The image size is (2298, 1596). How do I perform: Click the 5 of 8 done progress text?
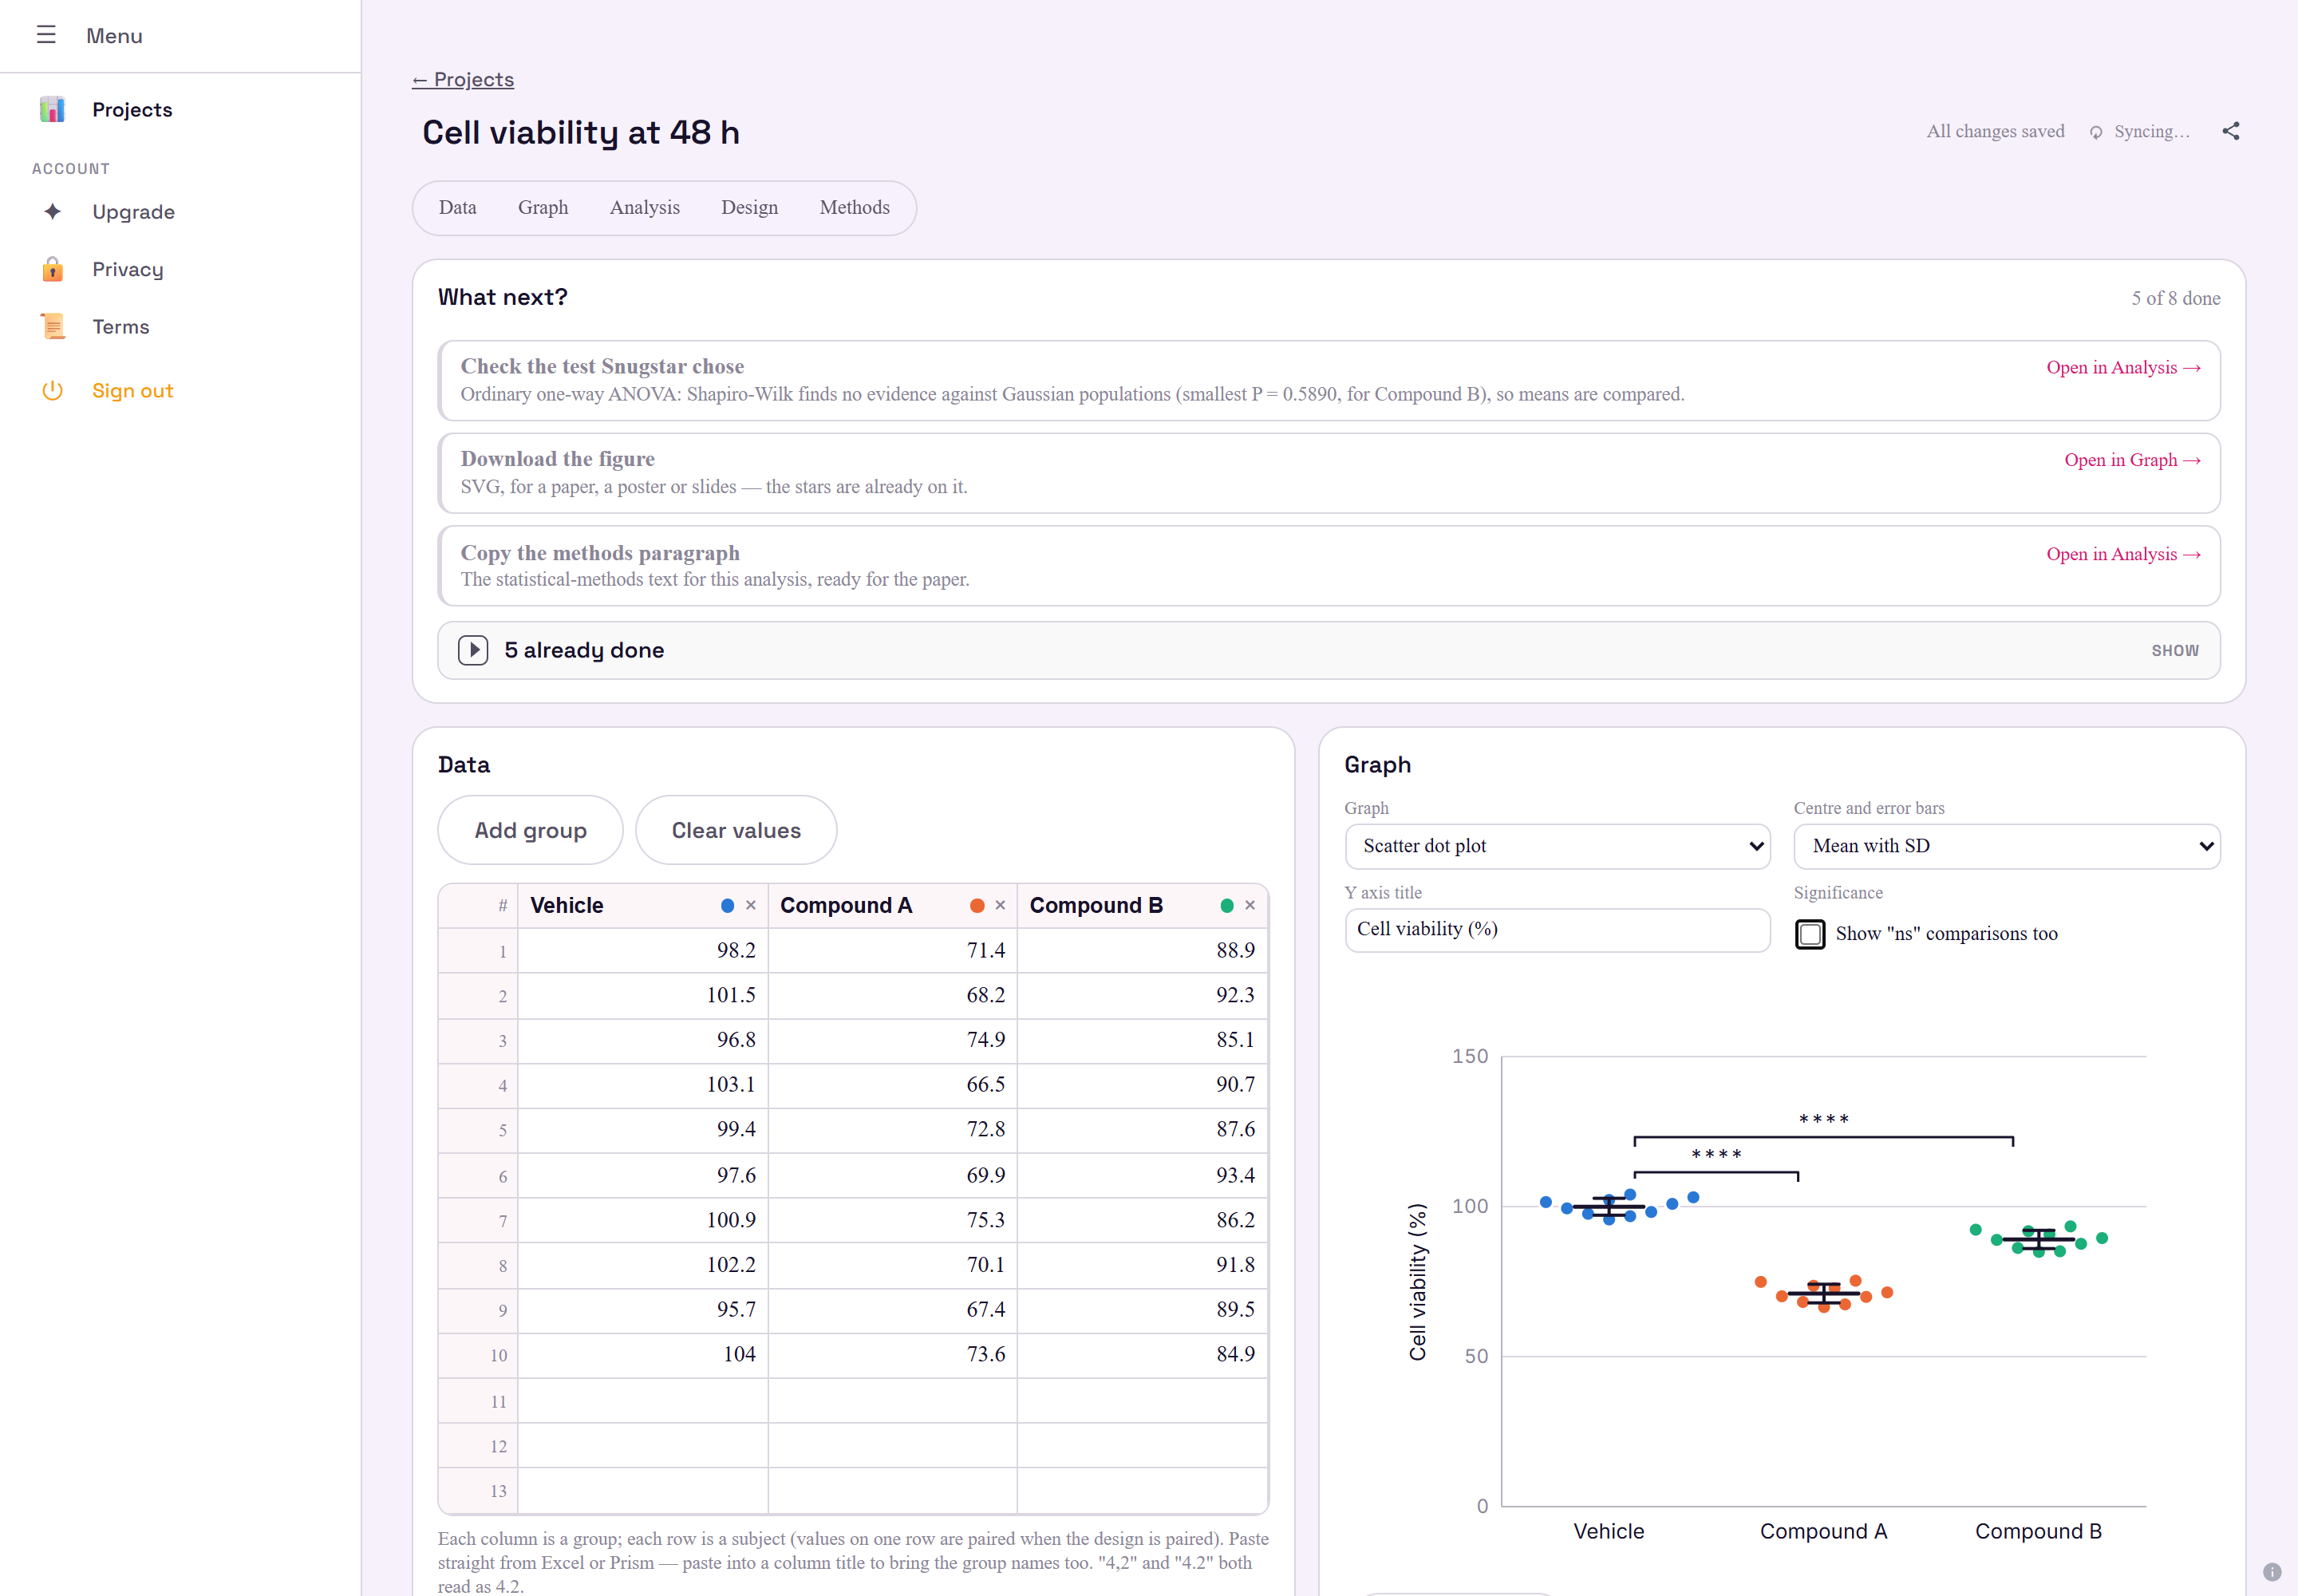coord(2175,298)
